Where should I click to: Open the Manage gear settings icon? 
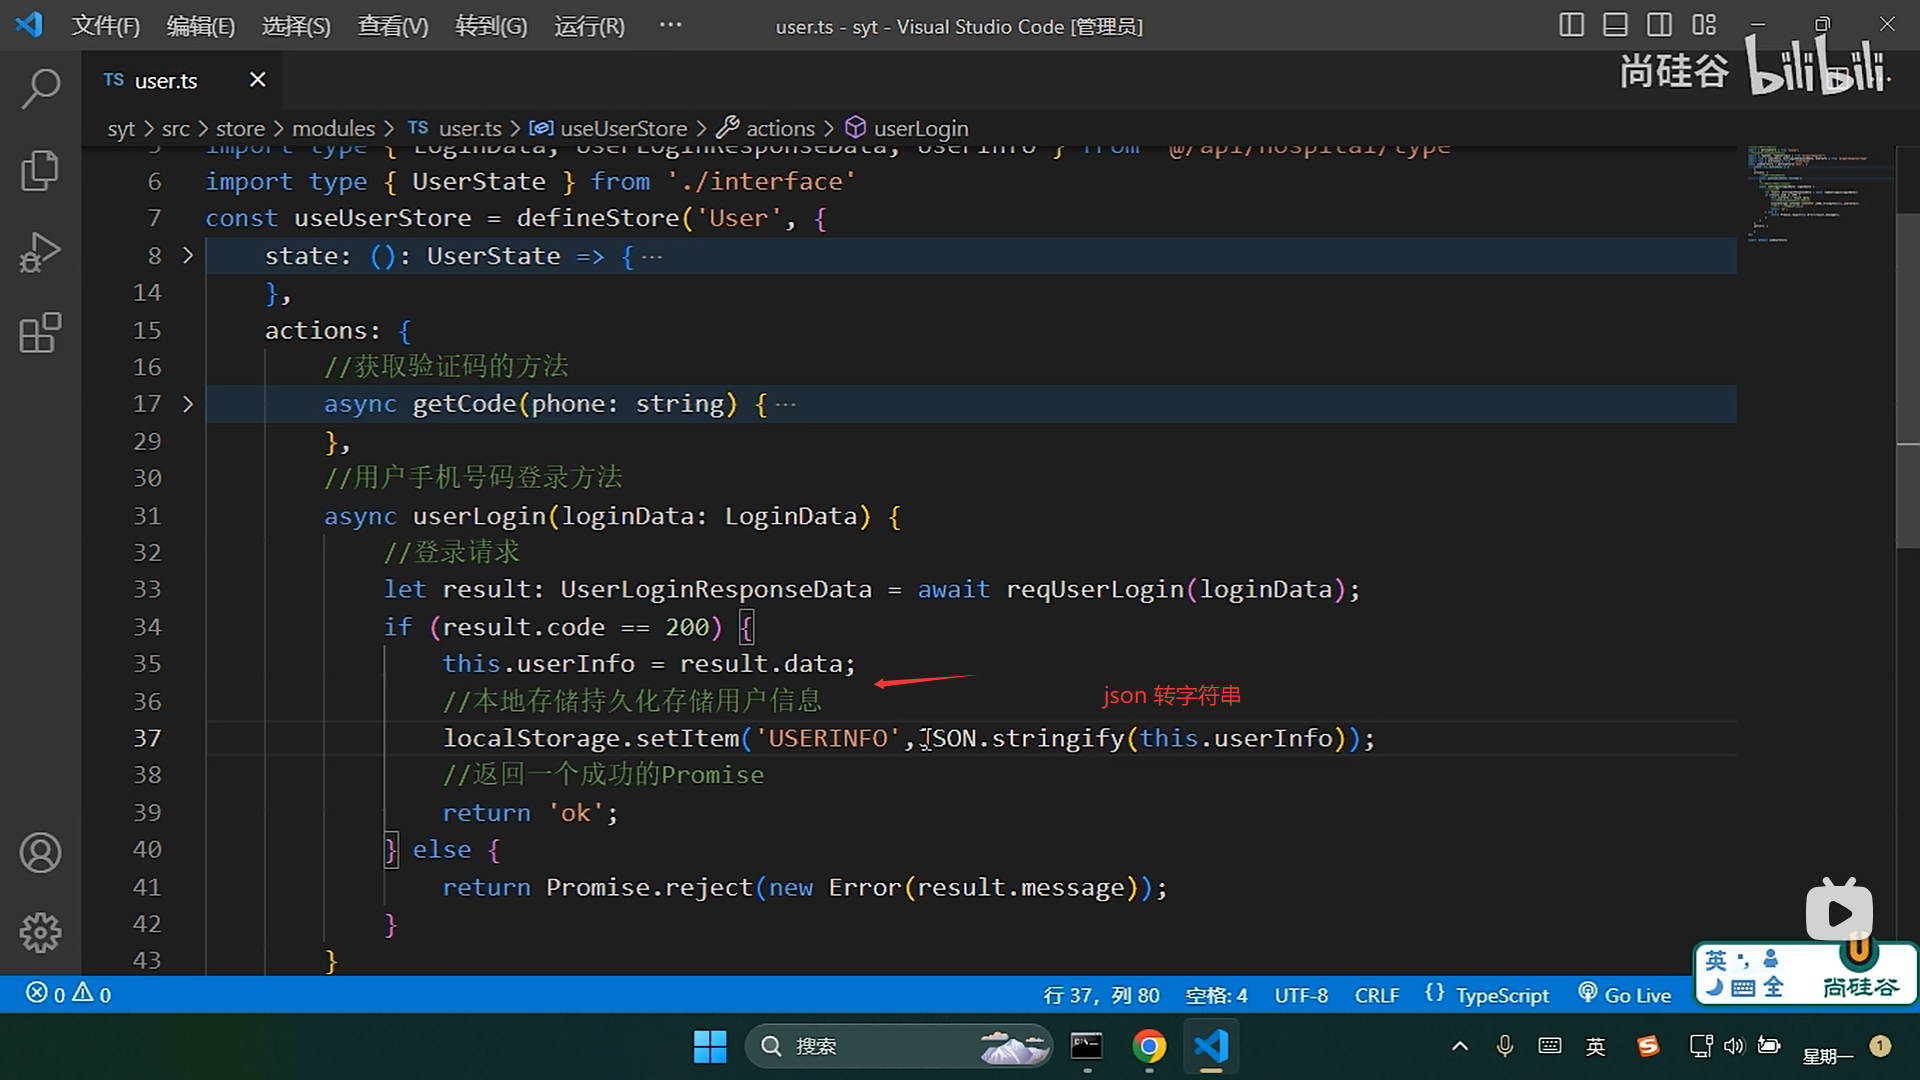click(x=40, y=933)
